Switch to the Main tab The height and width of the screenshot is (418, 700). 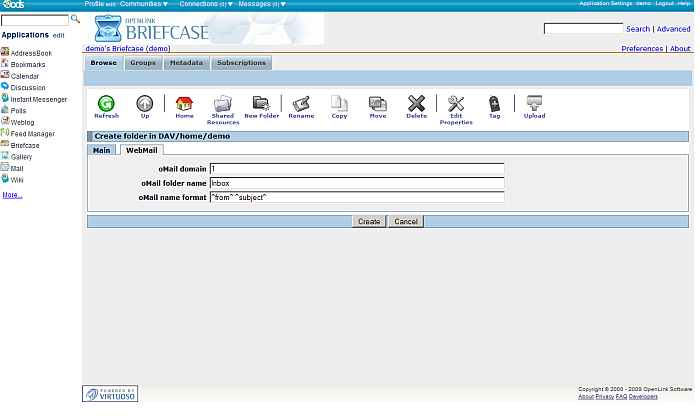(101, 150)
